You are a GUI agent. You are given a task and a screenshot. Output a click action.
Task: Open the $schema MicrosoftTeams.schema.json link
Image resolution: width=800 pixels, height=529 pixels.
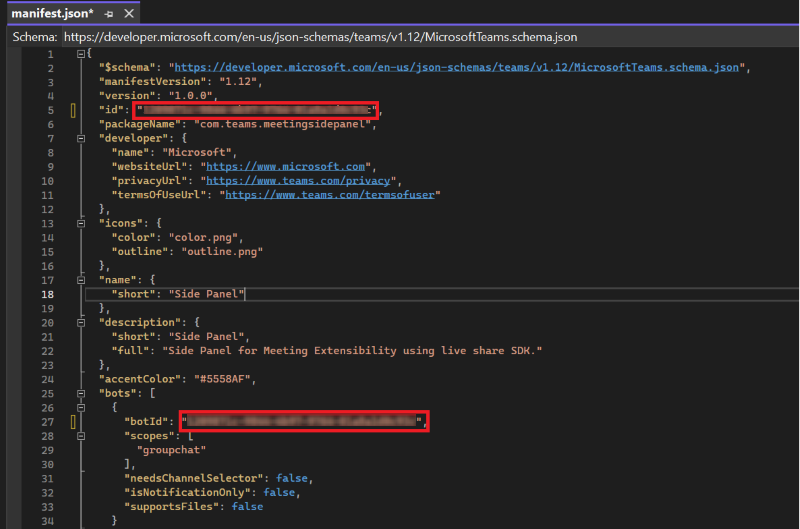[x=456, y=67]
